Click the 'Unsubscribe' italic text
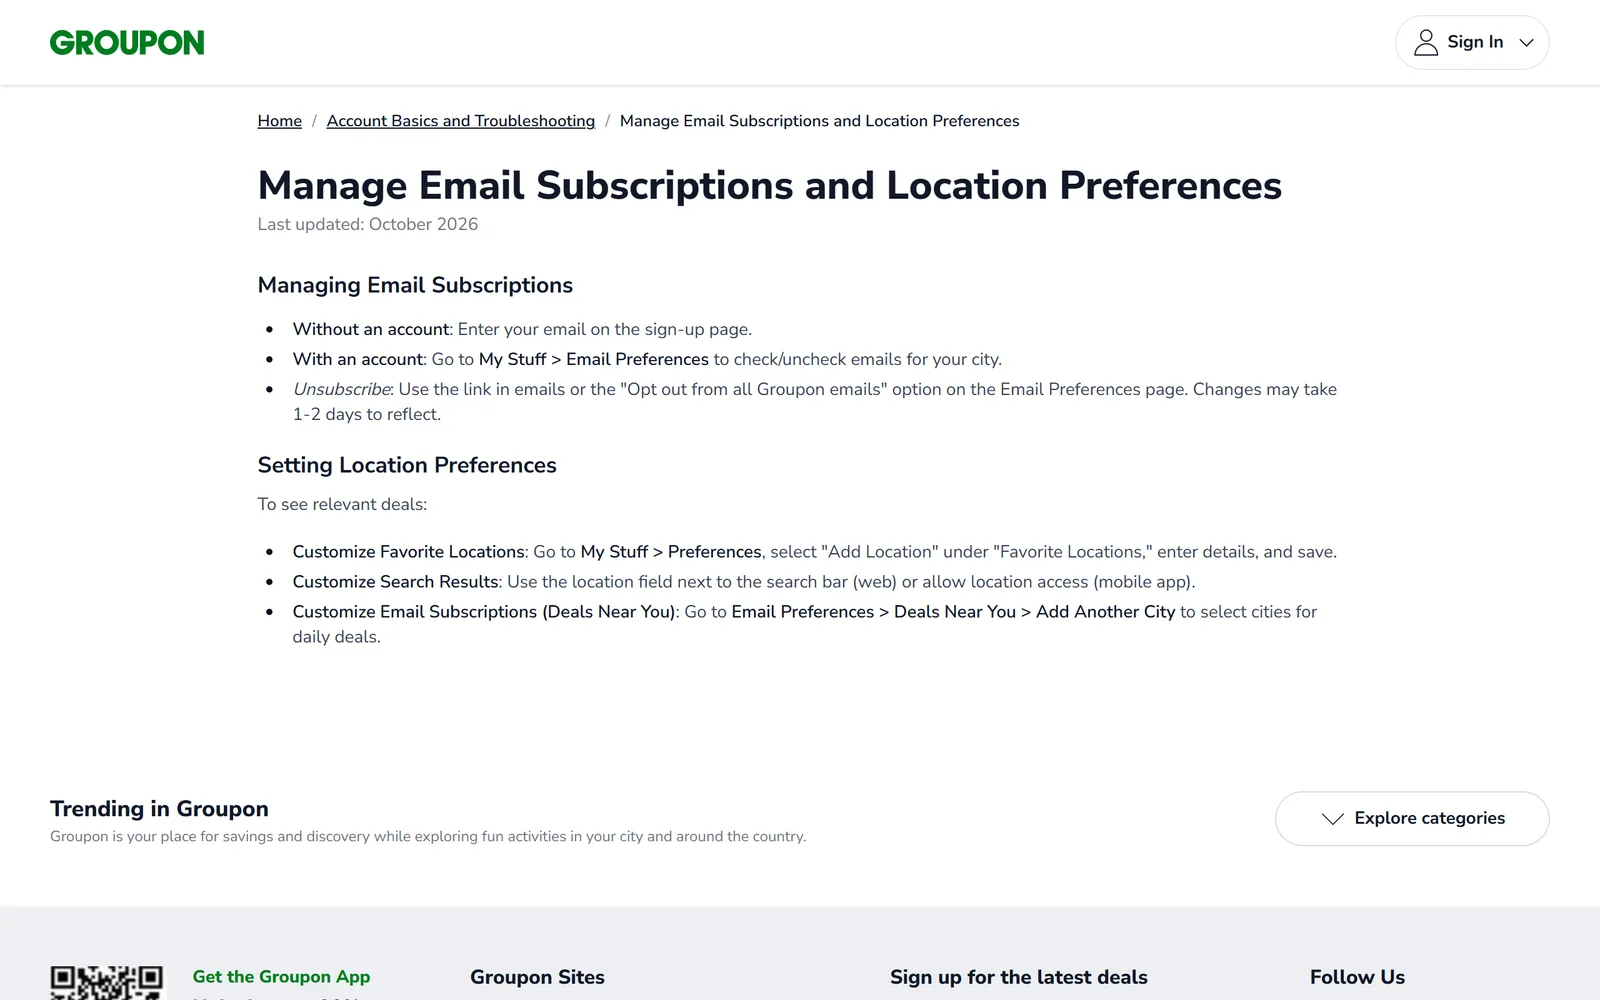1600x1000 pixels. [341, 389]
